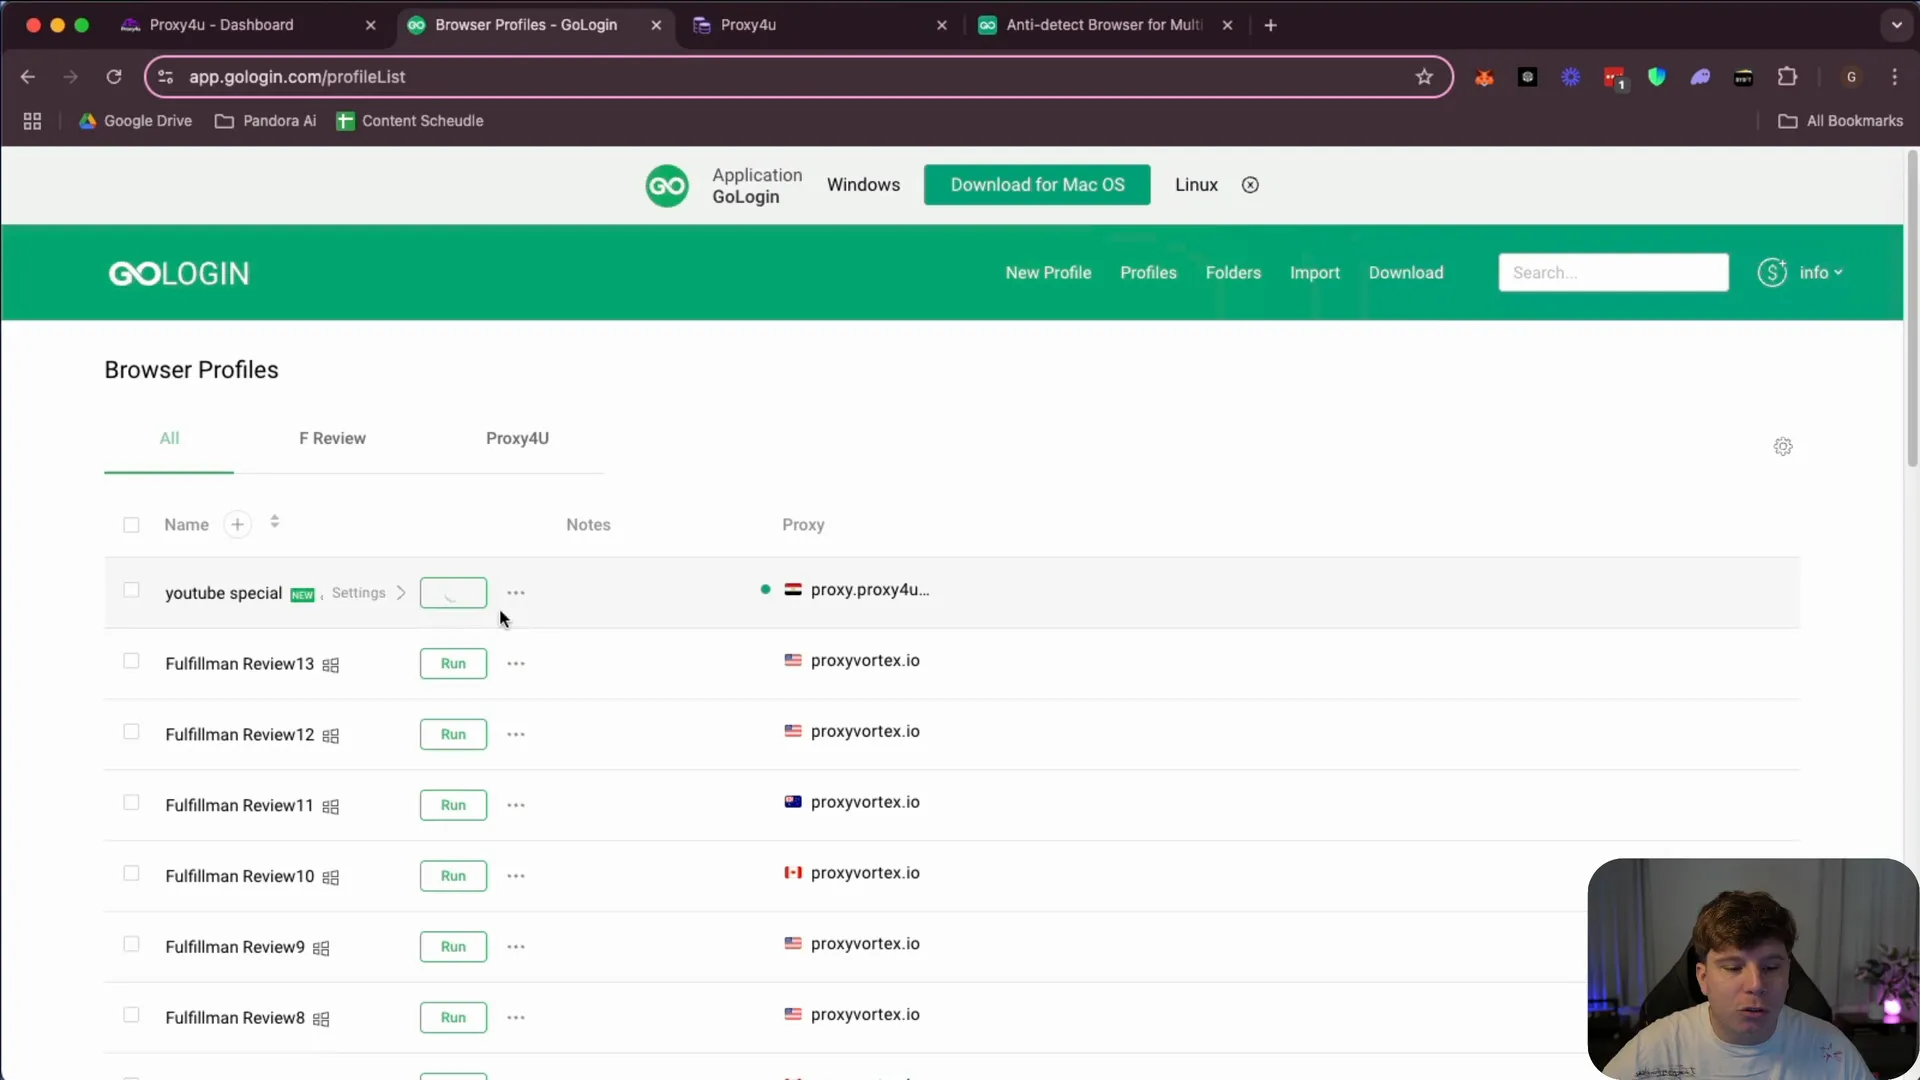Check the Fulfillman Review12 checkbox
This screenshot has width=1920, height=1080.
(x=131, y=732)
